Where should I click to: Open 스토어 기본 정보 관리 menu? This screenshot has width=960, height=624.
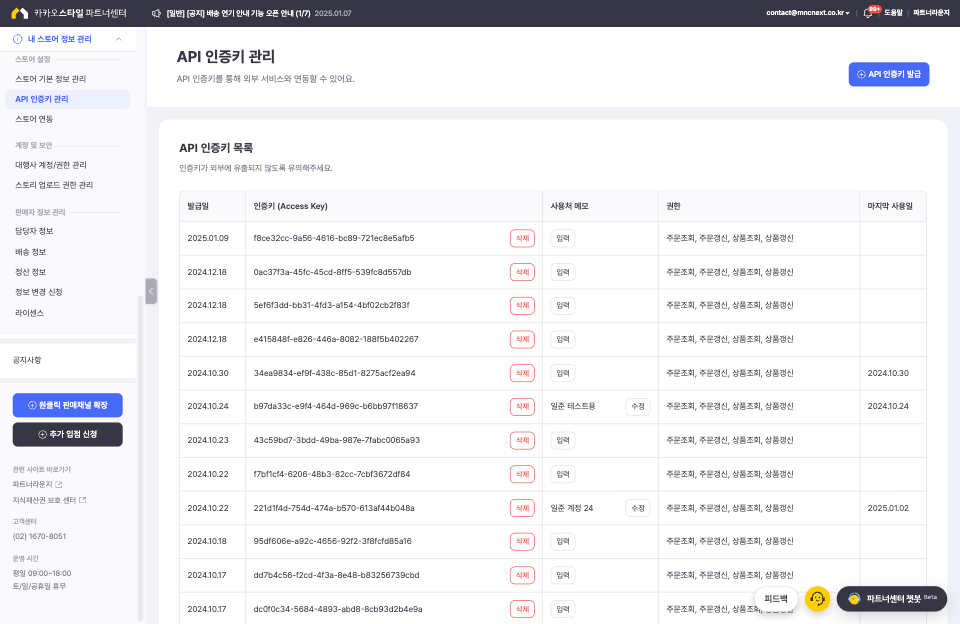pyautogui.click(x=51, y=79)
